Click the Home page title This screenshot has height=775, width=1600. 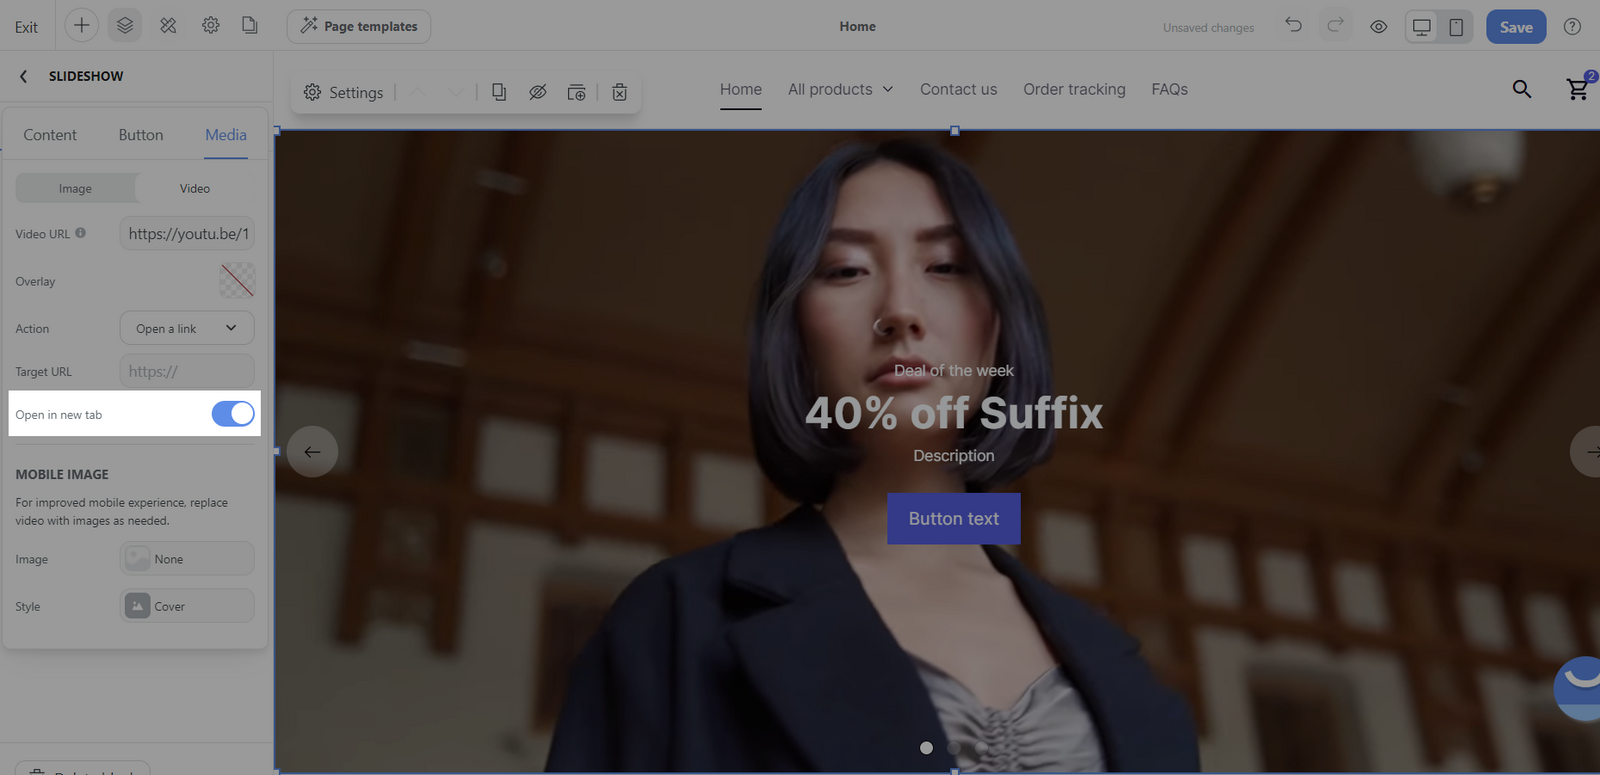858,26
